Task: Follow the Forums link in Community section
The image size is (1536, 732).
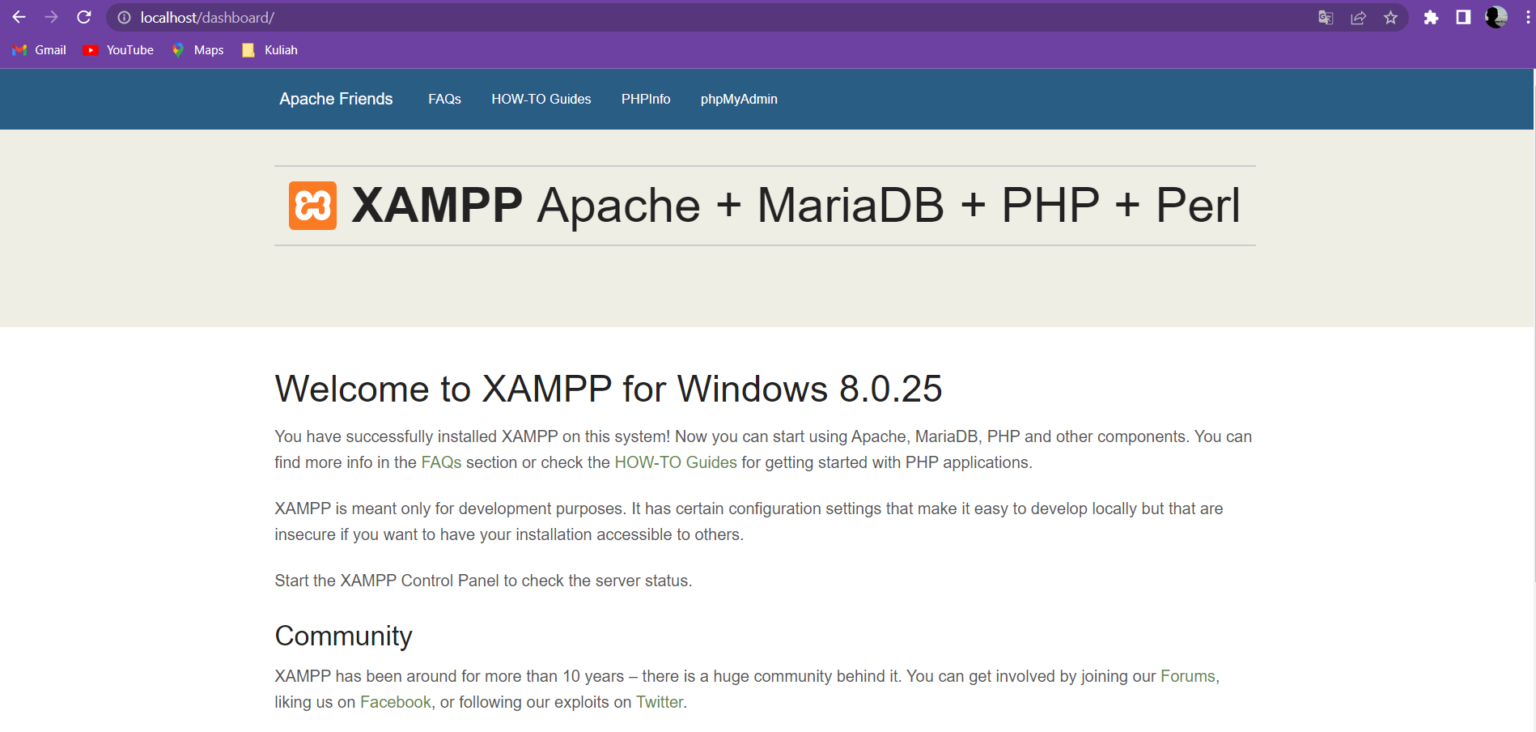Action: pyautogui.click(x=1187, y=676)
